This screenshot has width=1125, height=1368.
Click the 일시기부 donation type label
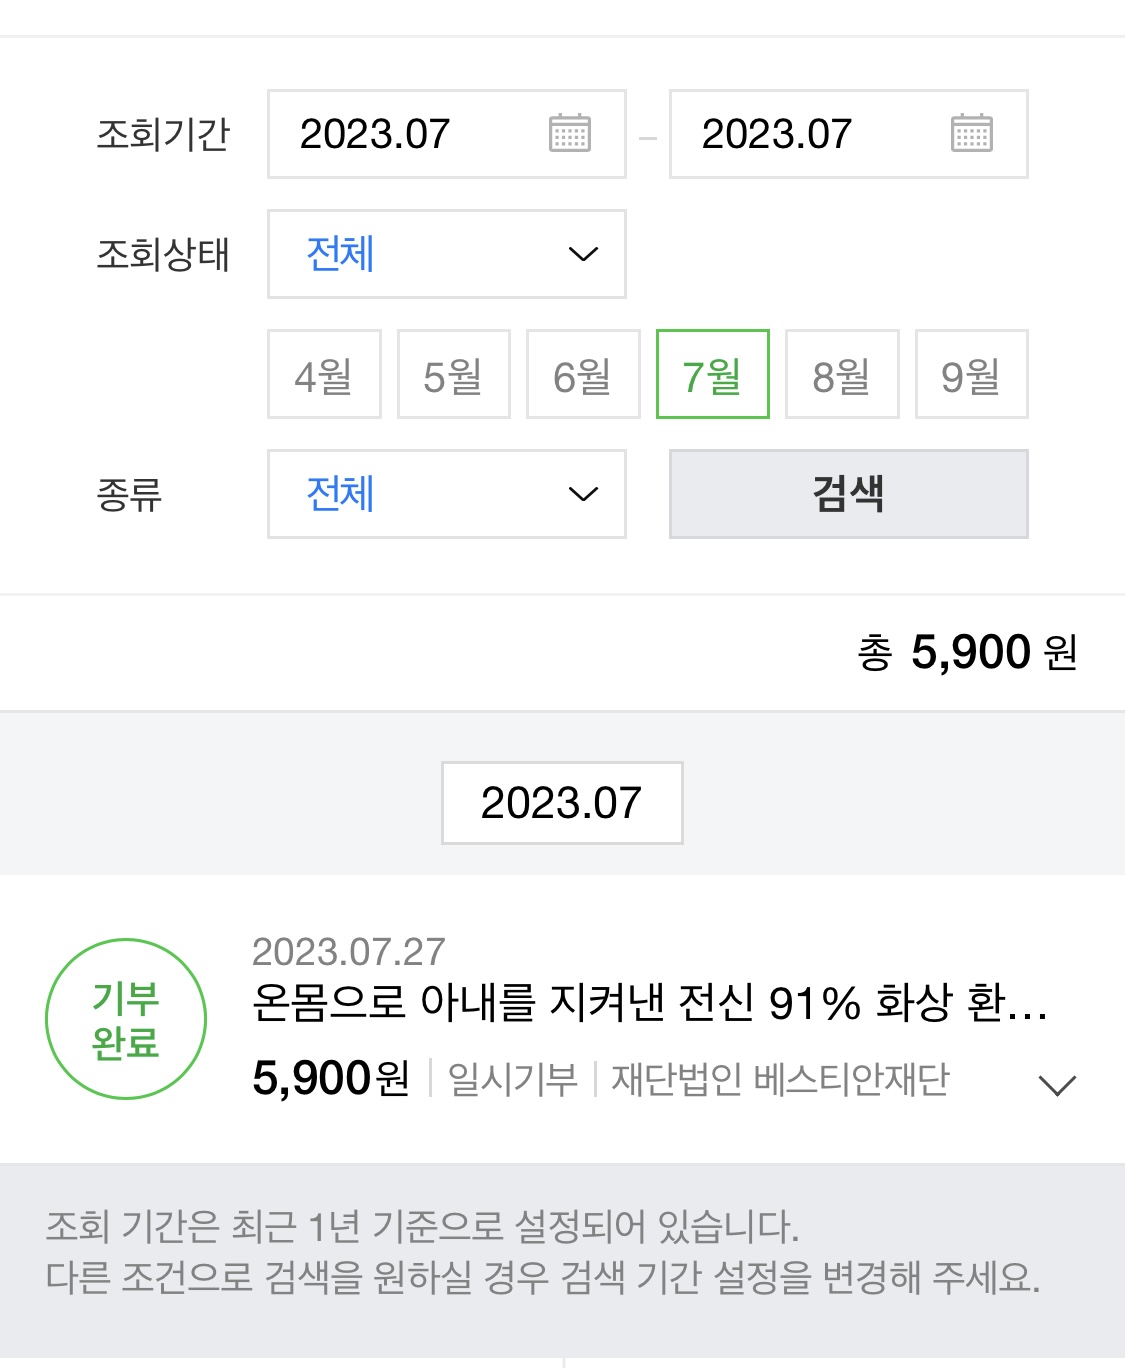[512, 1079]
